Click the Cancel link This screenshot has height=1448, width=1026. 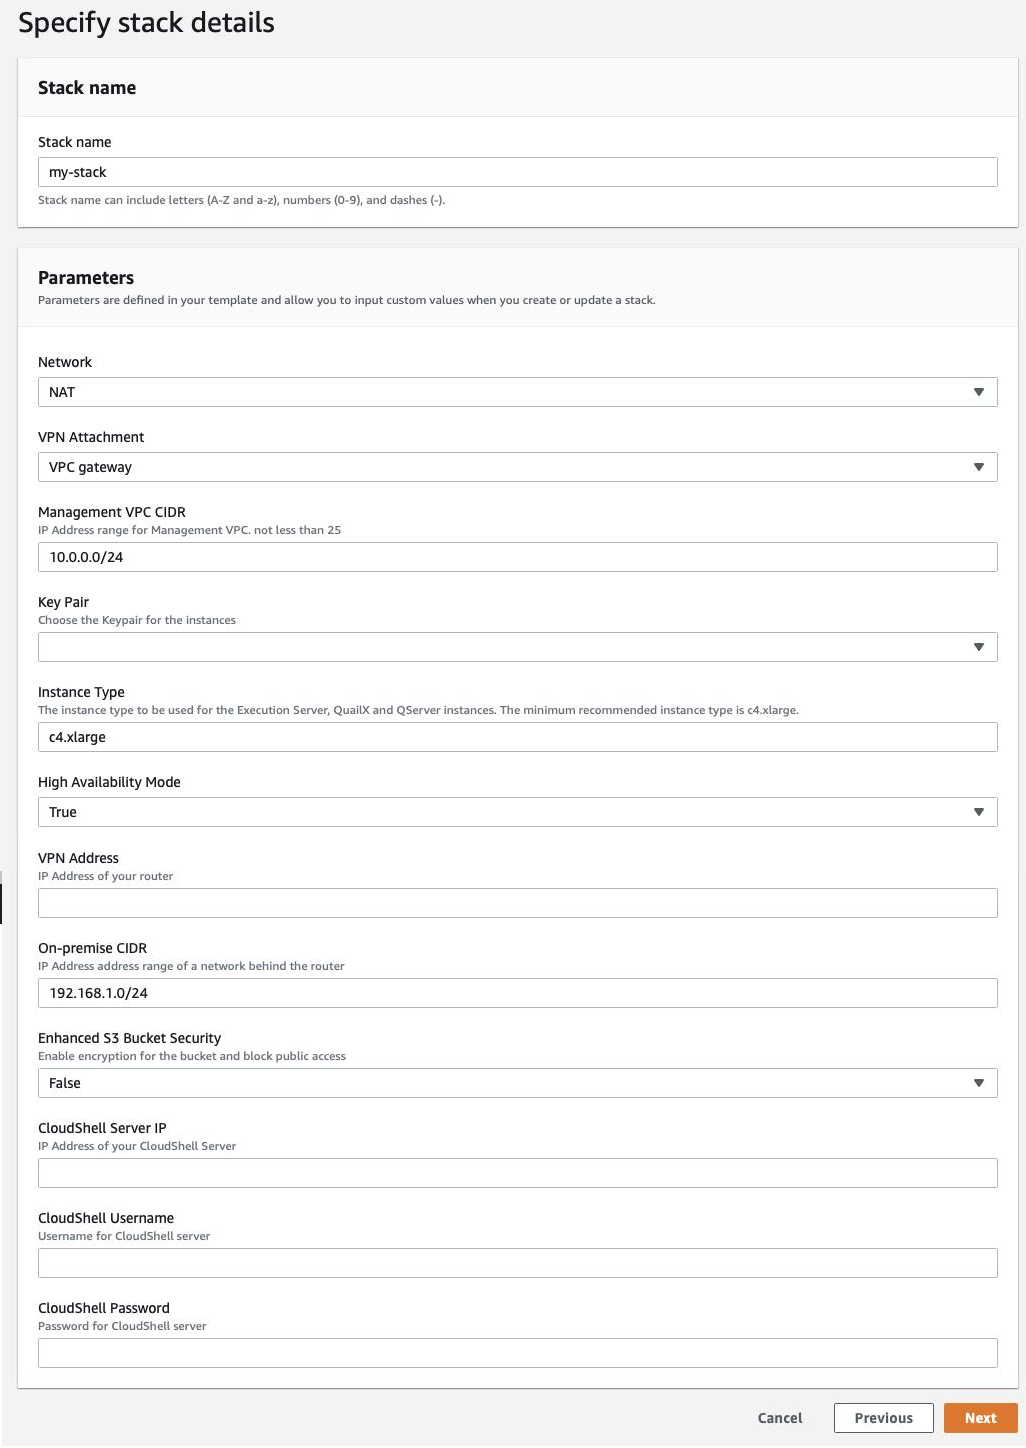tap(780, 1418)
